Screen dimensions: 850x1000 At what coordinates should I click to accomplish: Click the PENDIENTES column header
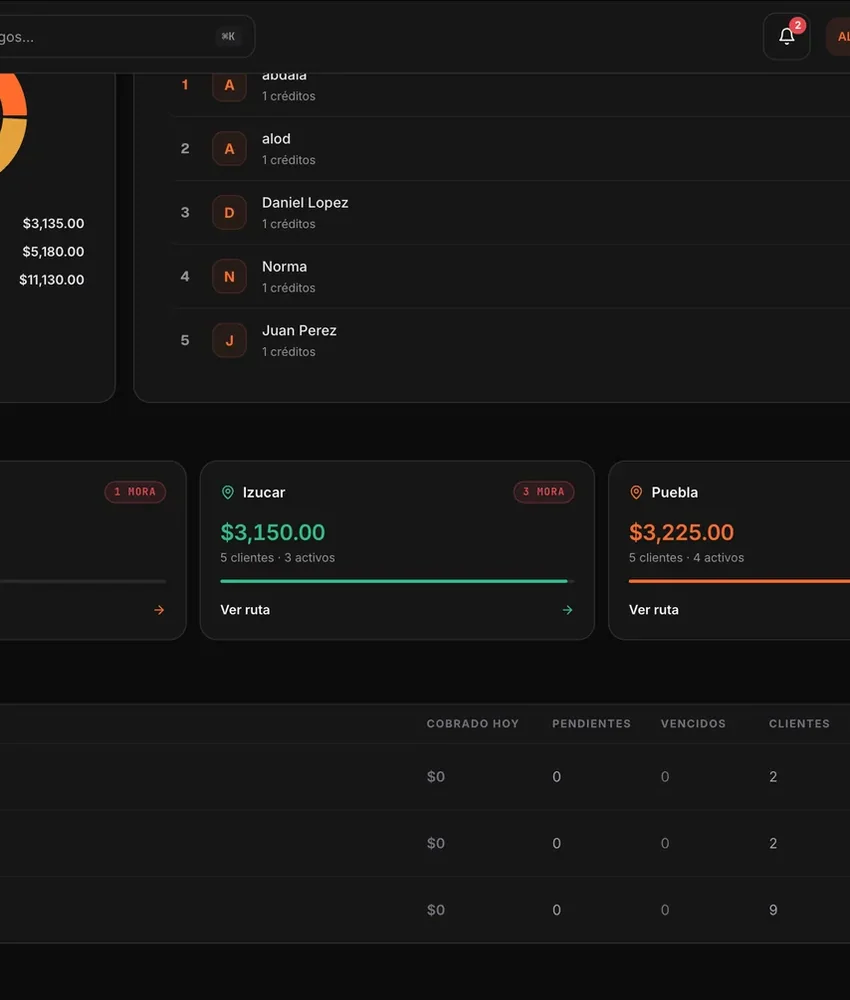pos(591,724)
